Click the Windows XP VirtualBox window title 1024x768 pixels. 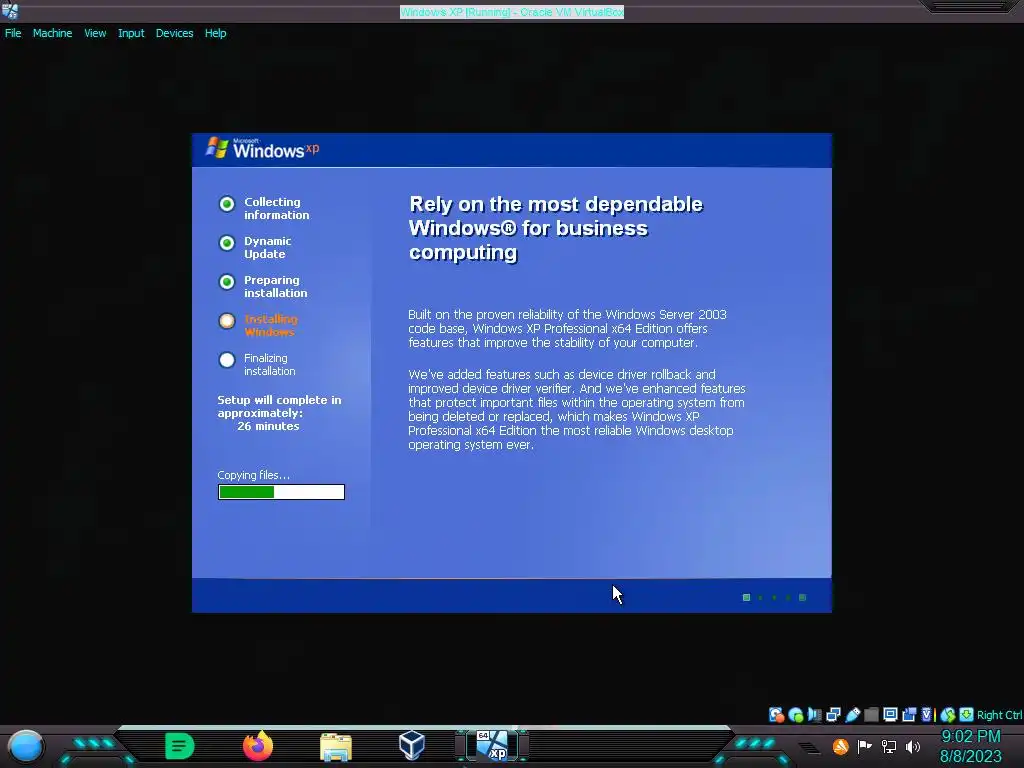(x=512, y=12)
